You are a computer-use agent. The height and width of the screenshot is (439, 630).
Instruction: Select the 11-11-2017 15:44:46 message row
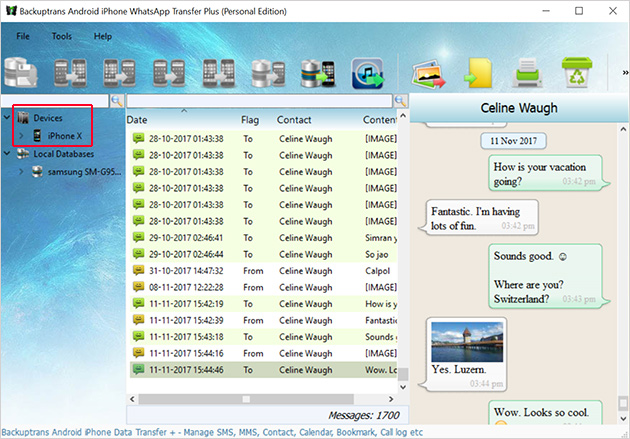pos(264,370)
